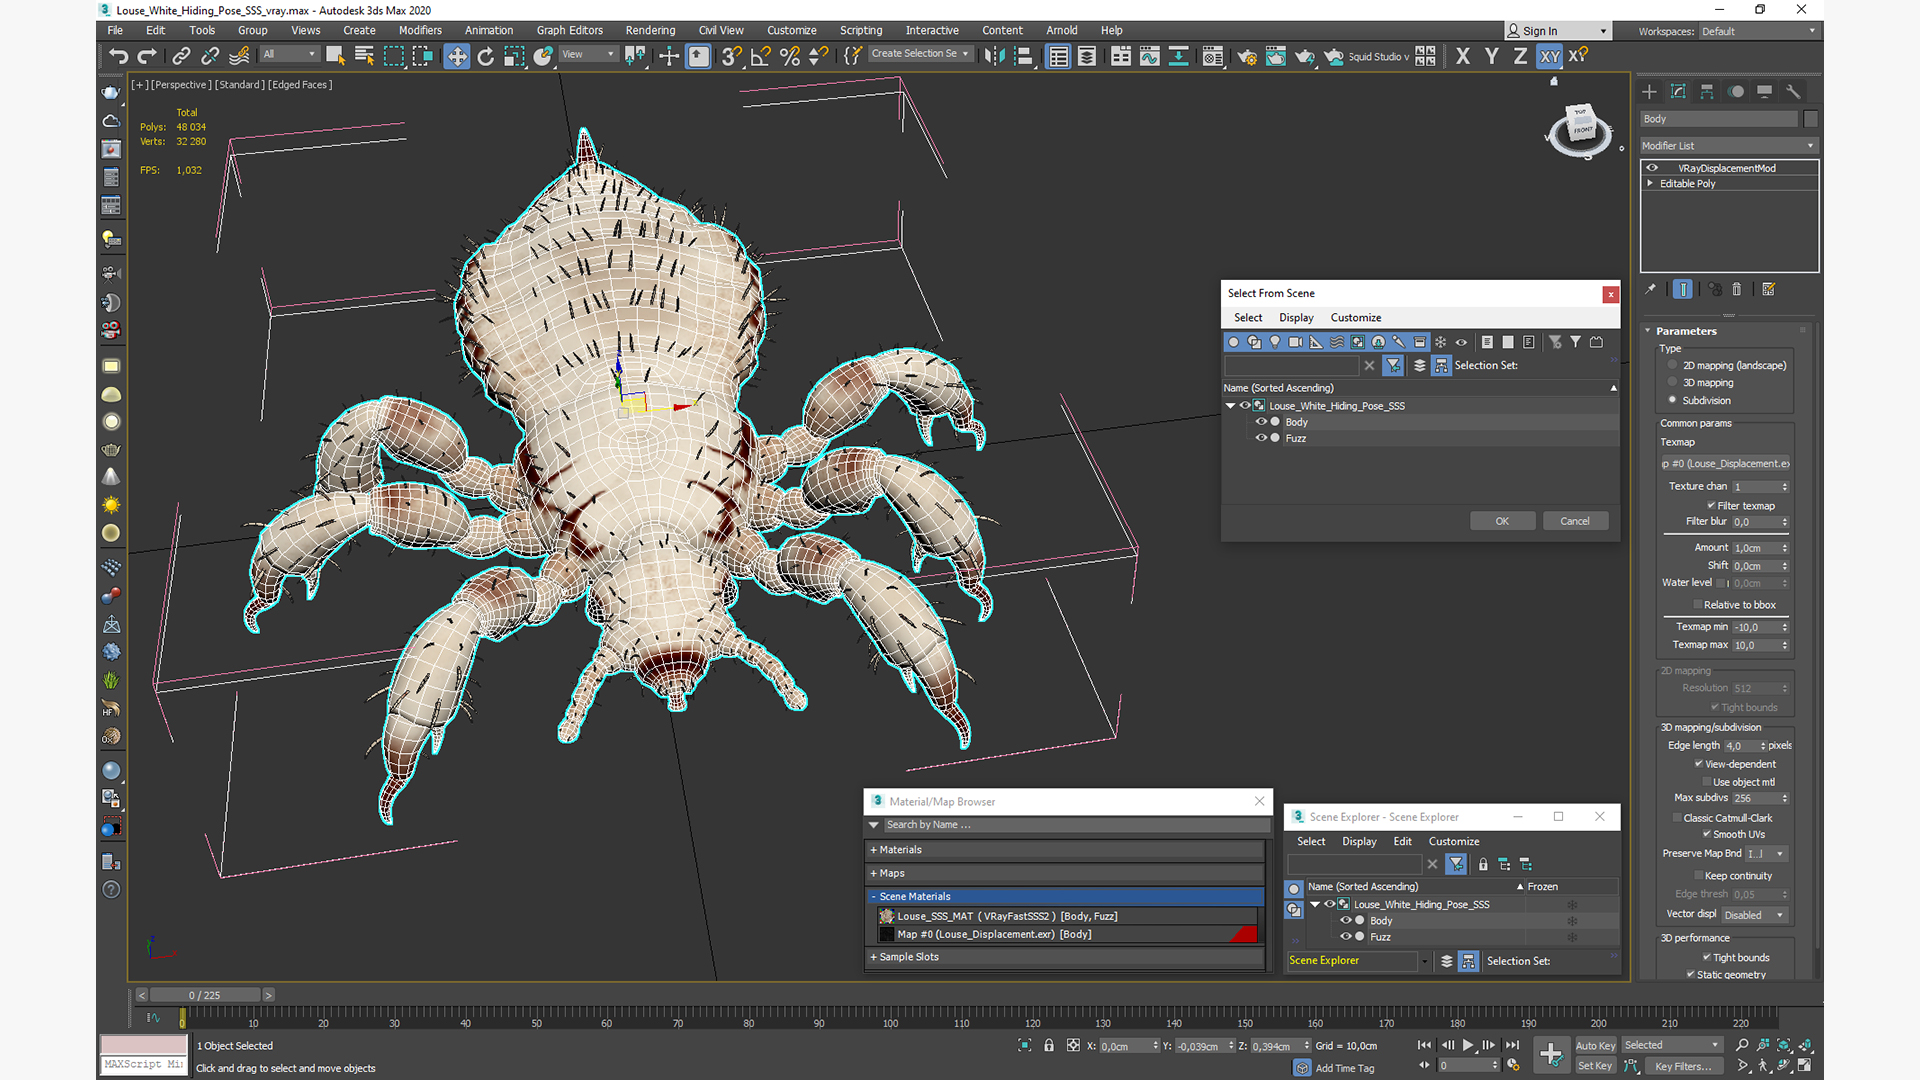Image resolution: width=1920 pixels, height=1080 pixels.
Task: Toggle VRayDisplacementMod eye icon
Action: [1652, 168]
